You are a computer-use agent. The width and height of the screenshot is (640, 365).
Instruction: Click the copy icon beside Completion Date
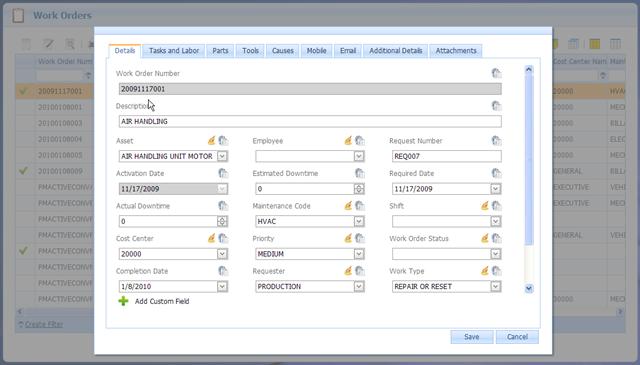tap(223, 271)
